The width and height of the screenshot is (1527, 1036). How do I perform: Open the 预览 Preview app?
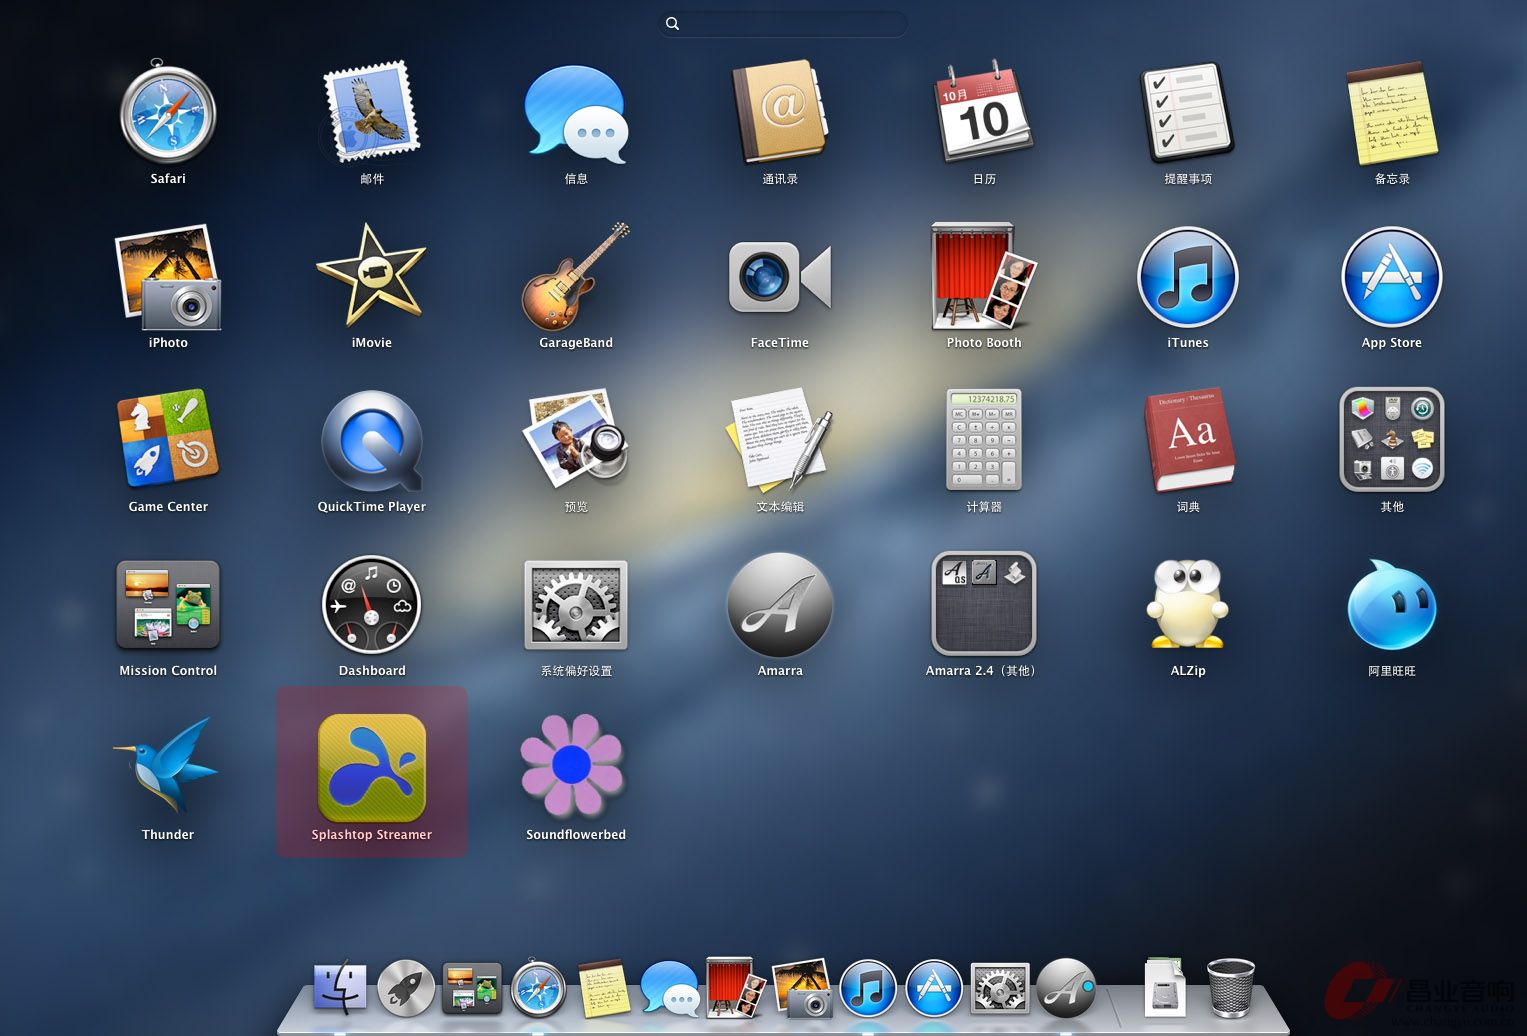tap(576, 439)
